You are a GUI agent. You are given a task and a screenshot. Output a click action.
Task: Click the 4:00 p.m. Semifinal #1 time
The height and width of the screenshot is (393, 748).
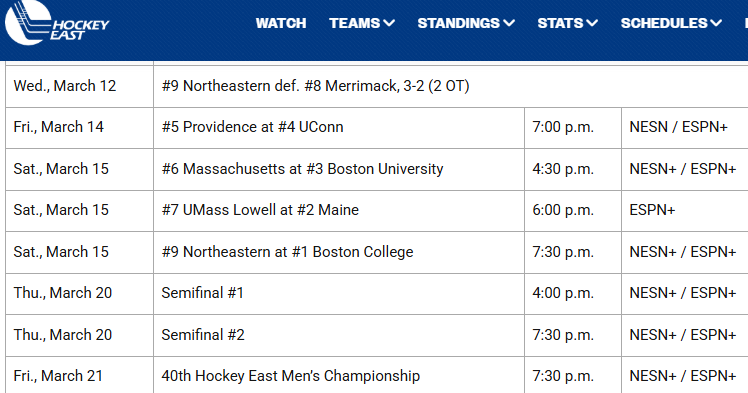[563, 293]
